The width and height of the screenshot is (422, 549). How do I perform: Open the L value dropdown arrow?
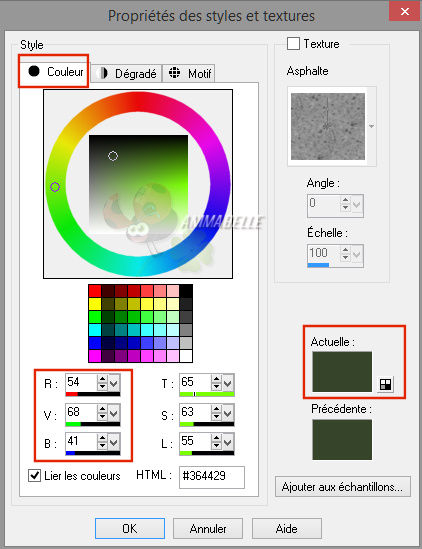click(228, 443)
